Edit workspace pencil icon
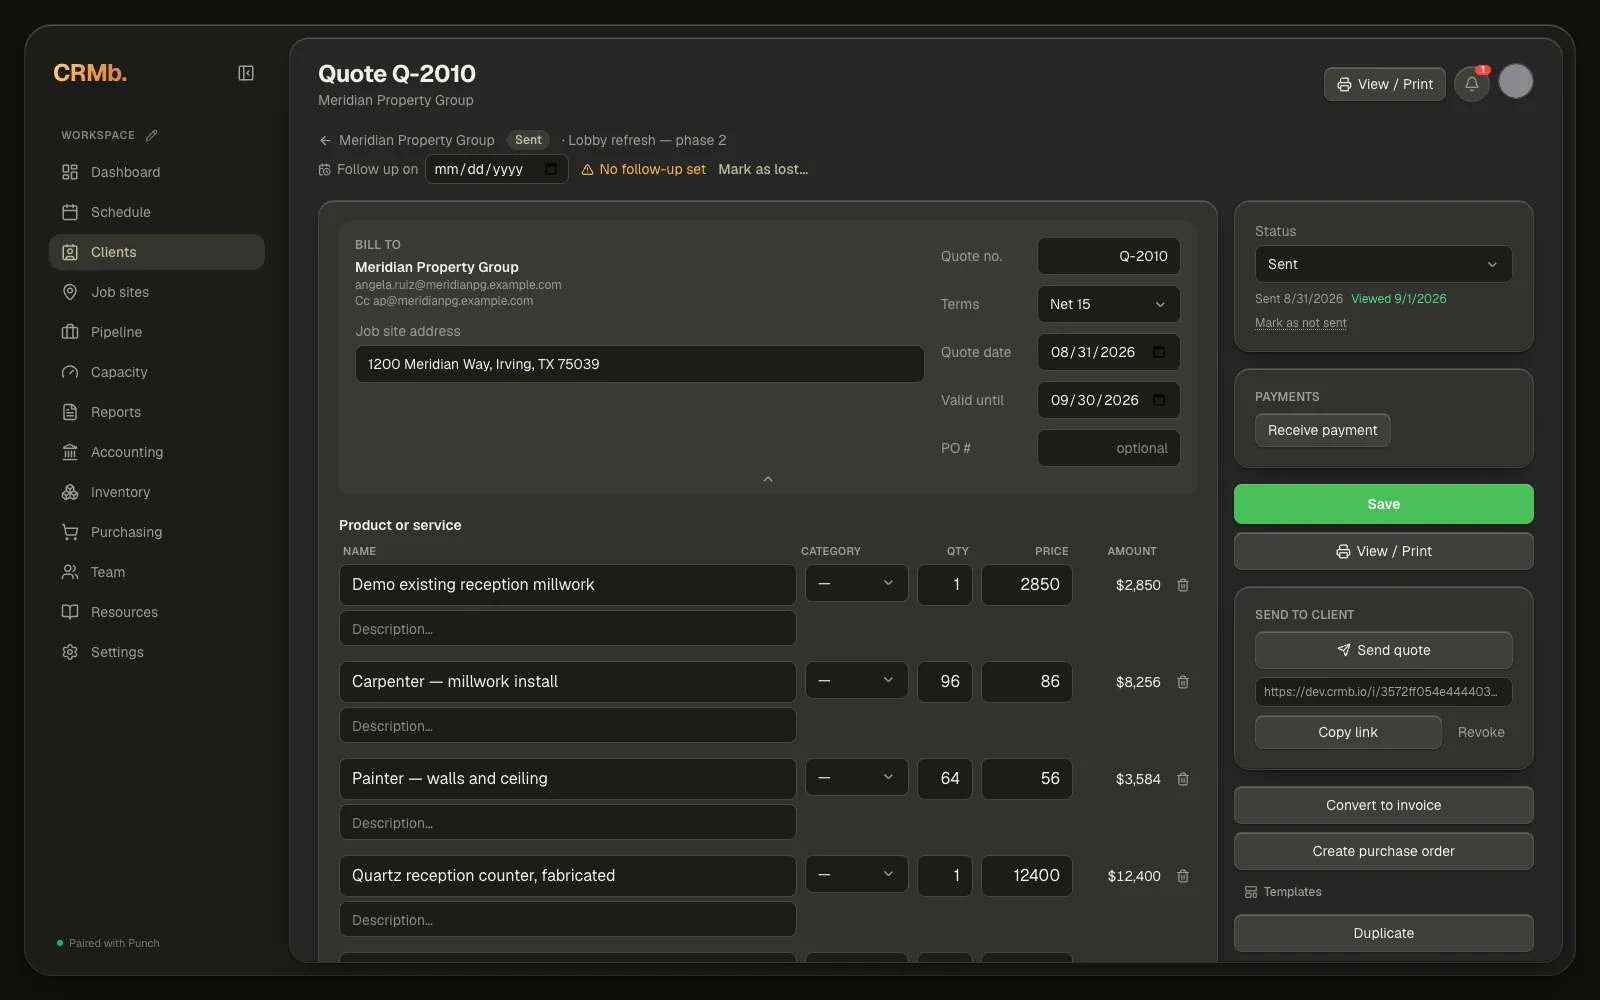This screenshot has width=1600, height=1000. (x=152, y=135)
